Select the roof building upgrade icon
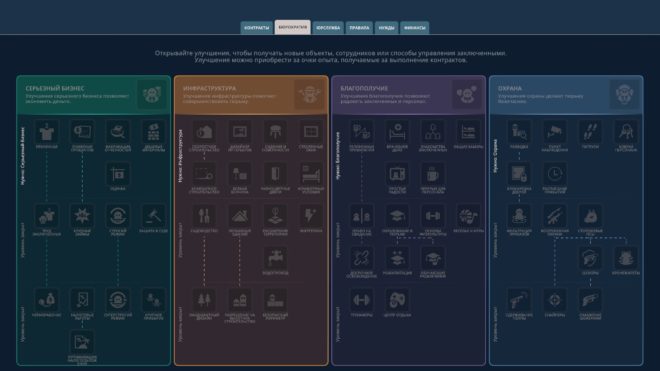Viewport: 660px width, 371px height. (x=240, y=216)
